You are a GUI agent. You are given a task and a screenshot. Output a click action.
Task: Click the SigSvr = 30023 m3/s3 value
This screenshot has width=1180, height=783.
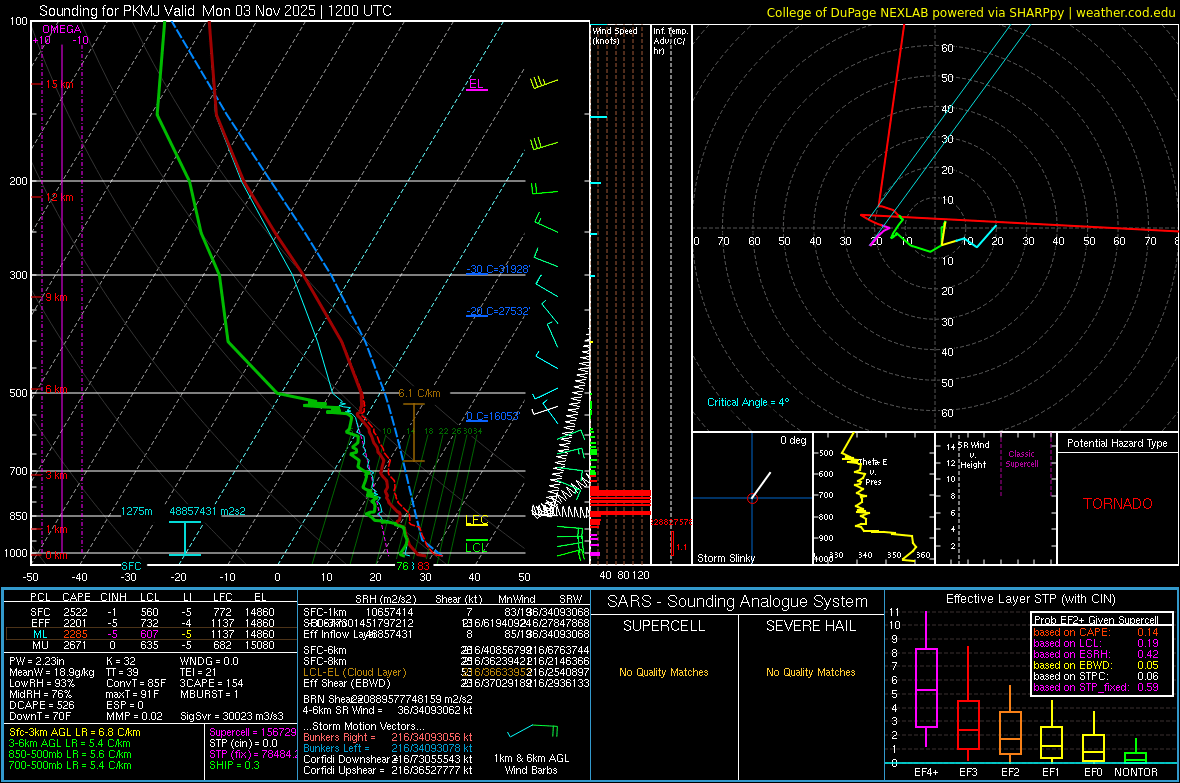click(x=232, y=716)
